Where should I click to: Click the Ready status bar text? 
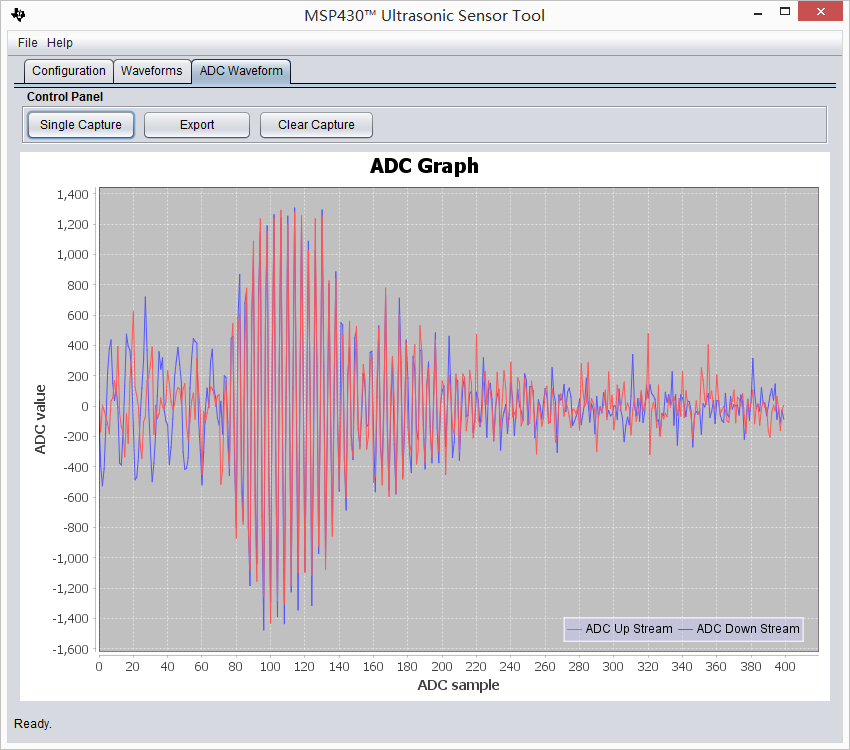(33, 724)
